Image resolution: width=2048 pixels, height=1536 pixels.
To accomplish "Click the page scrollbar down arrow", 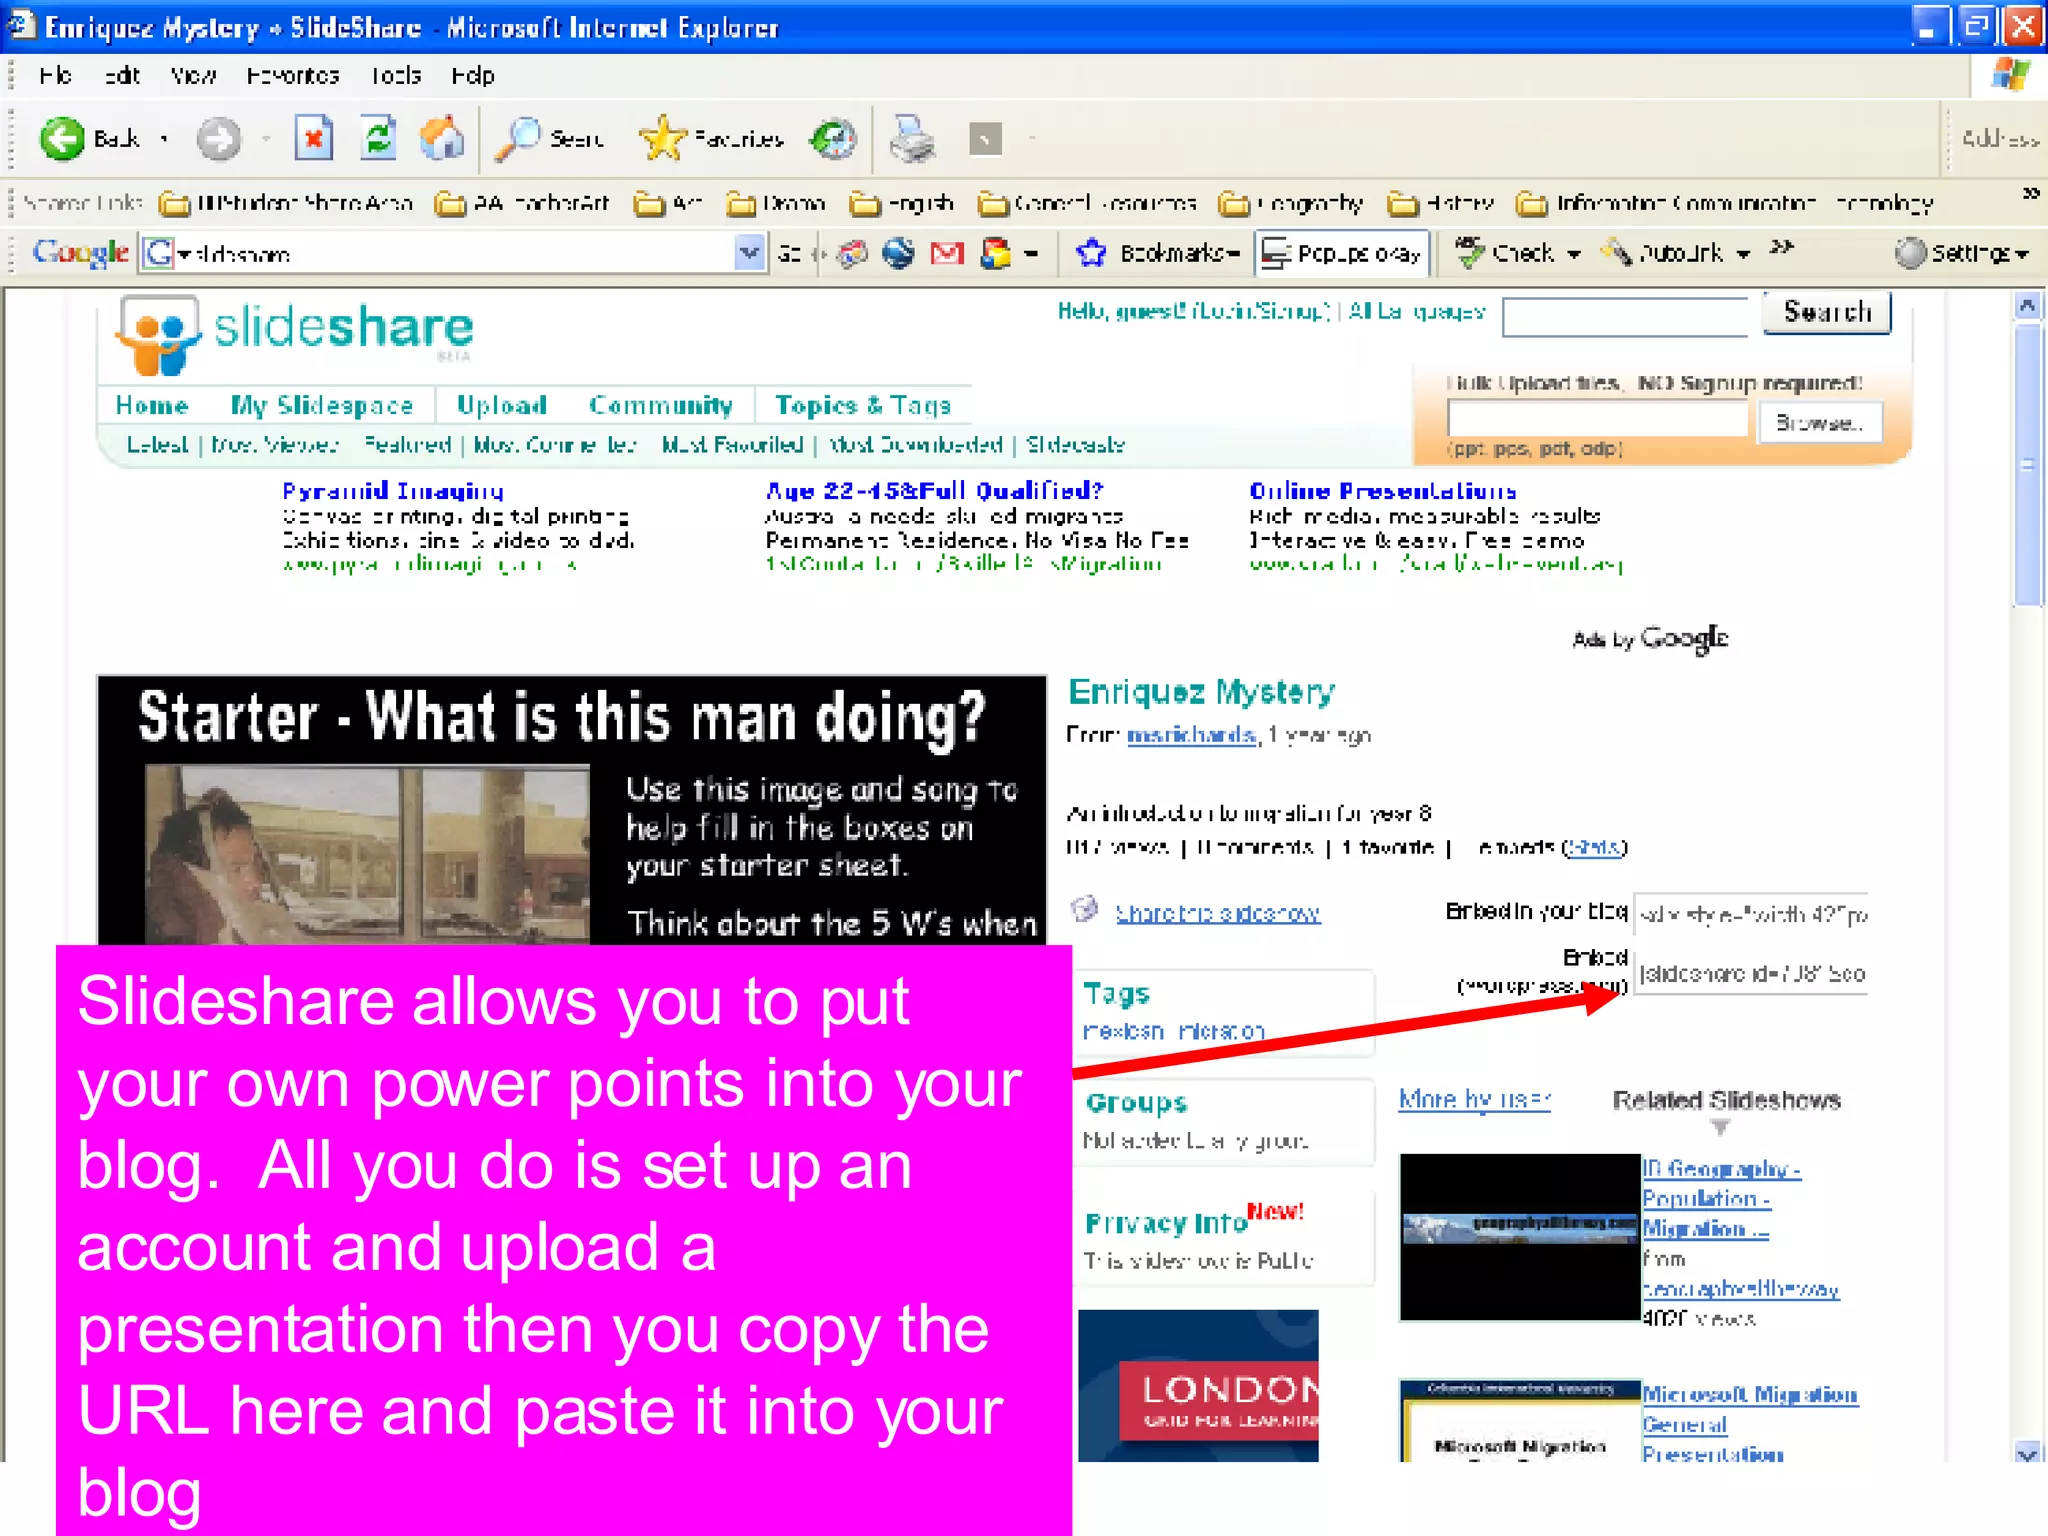I will (2028, 1452).
